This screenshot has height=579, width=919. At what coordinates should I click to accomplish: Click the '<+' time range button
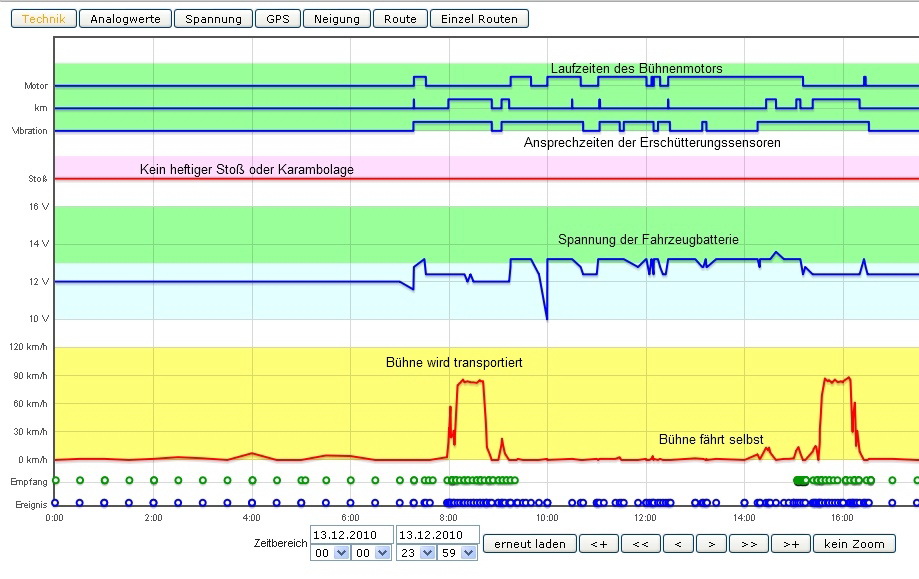click(x=598, y=544)
